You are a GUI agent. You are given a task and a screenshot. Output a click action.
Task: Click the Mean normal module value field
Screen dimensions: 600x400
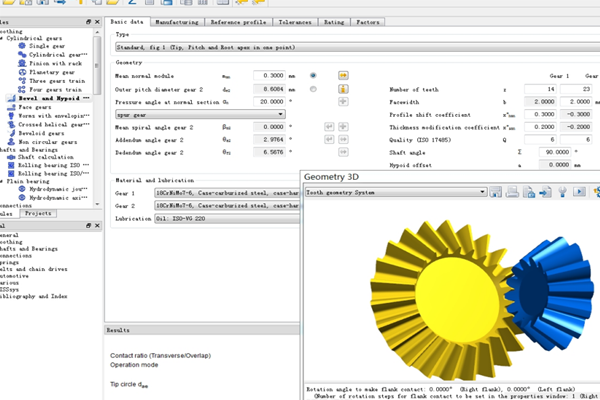click(269, 75)
